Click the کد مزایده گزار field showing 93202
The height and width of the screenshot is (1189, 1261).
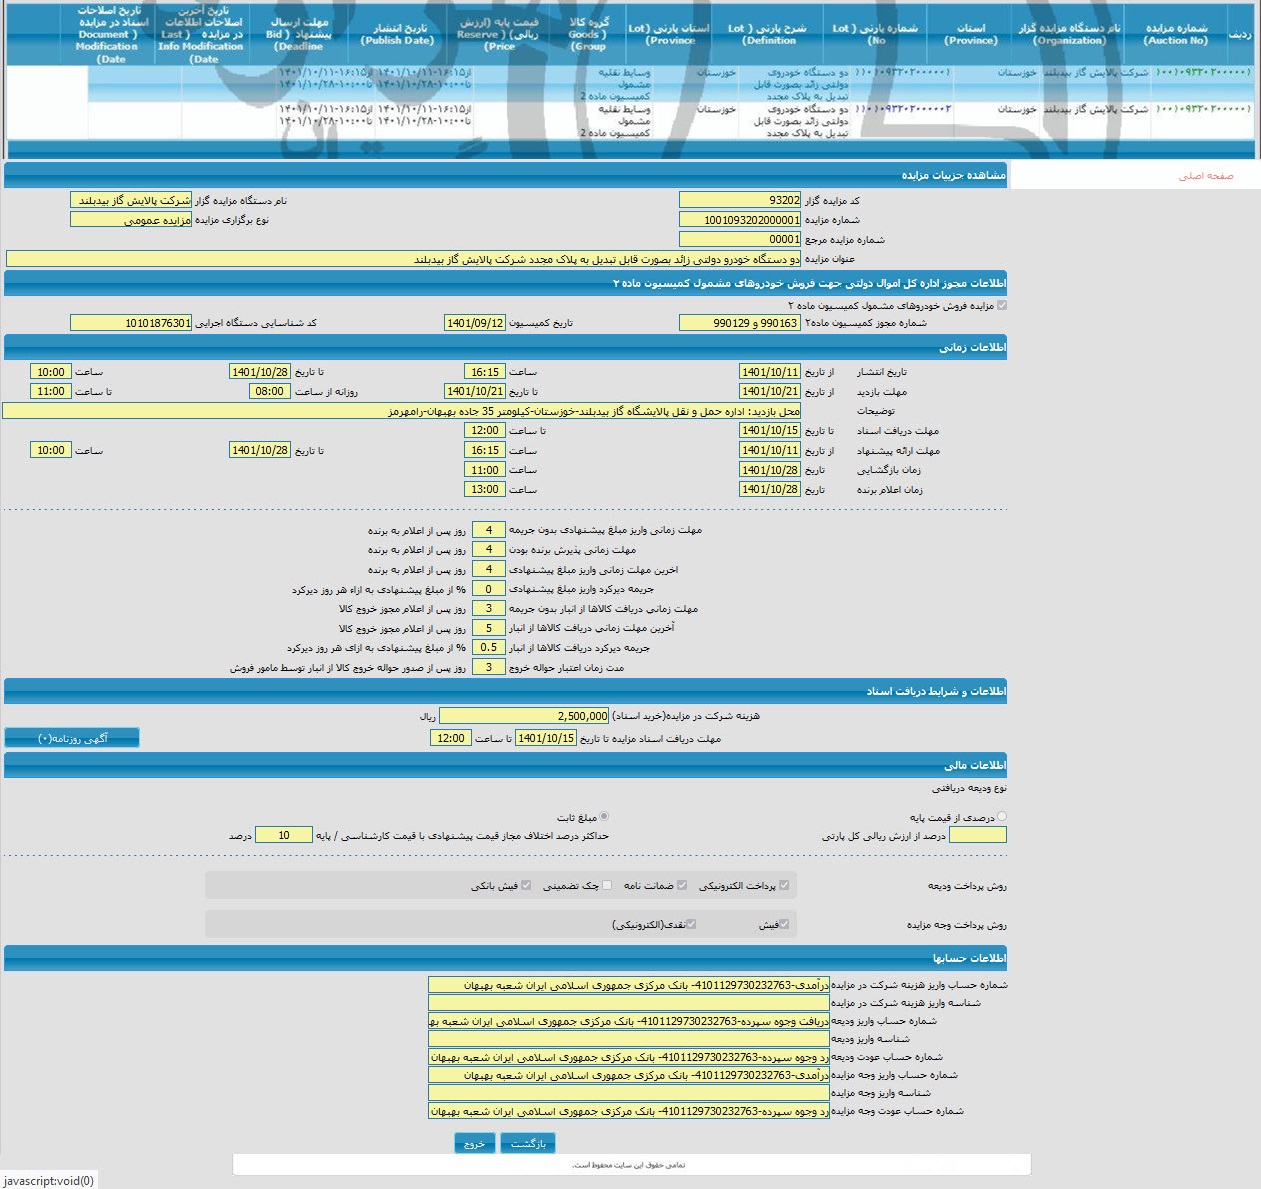739,200
